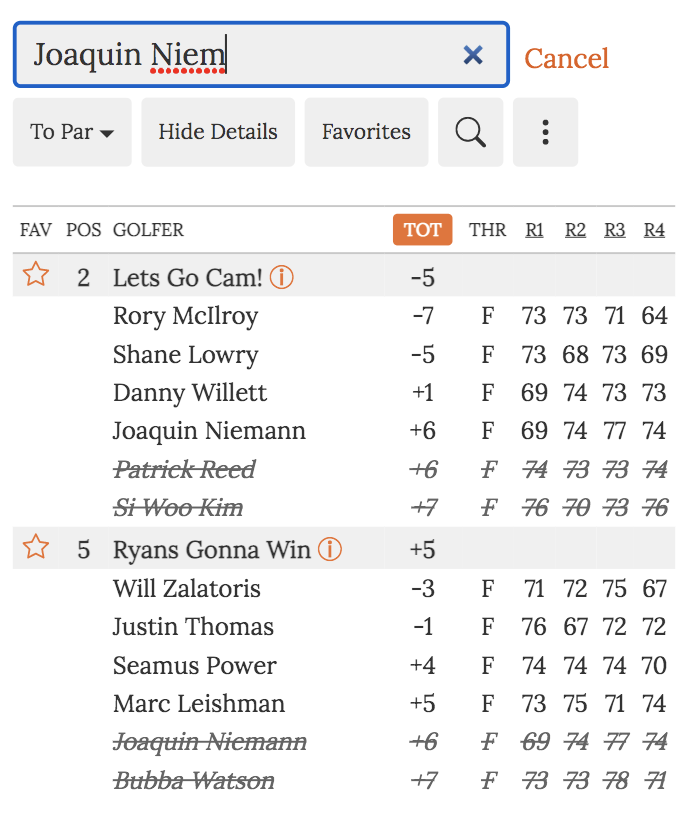This screenshot has width=694, height=818.
Task: Sort by R4 column header
Action: (x=654, y=230)
